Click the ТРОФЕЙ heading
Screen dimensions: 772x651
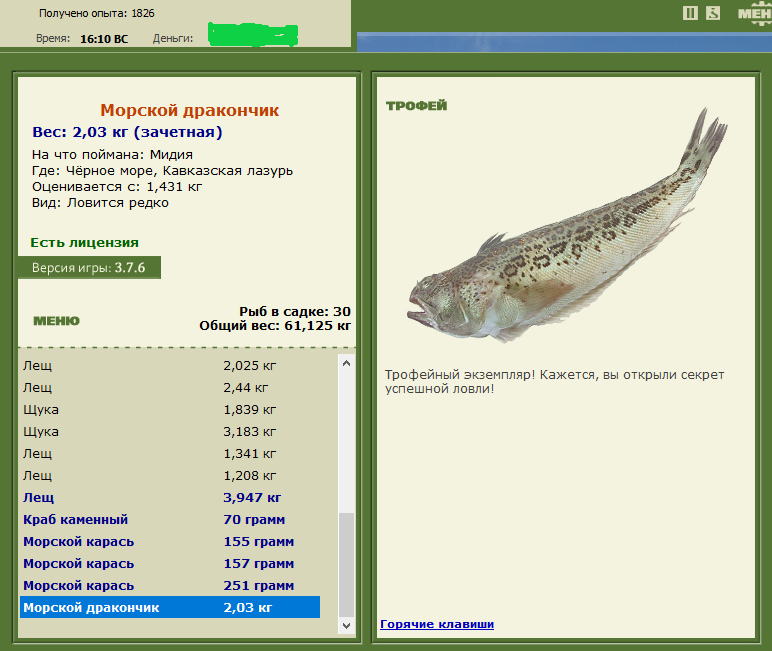[x=417, y=105]
